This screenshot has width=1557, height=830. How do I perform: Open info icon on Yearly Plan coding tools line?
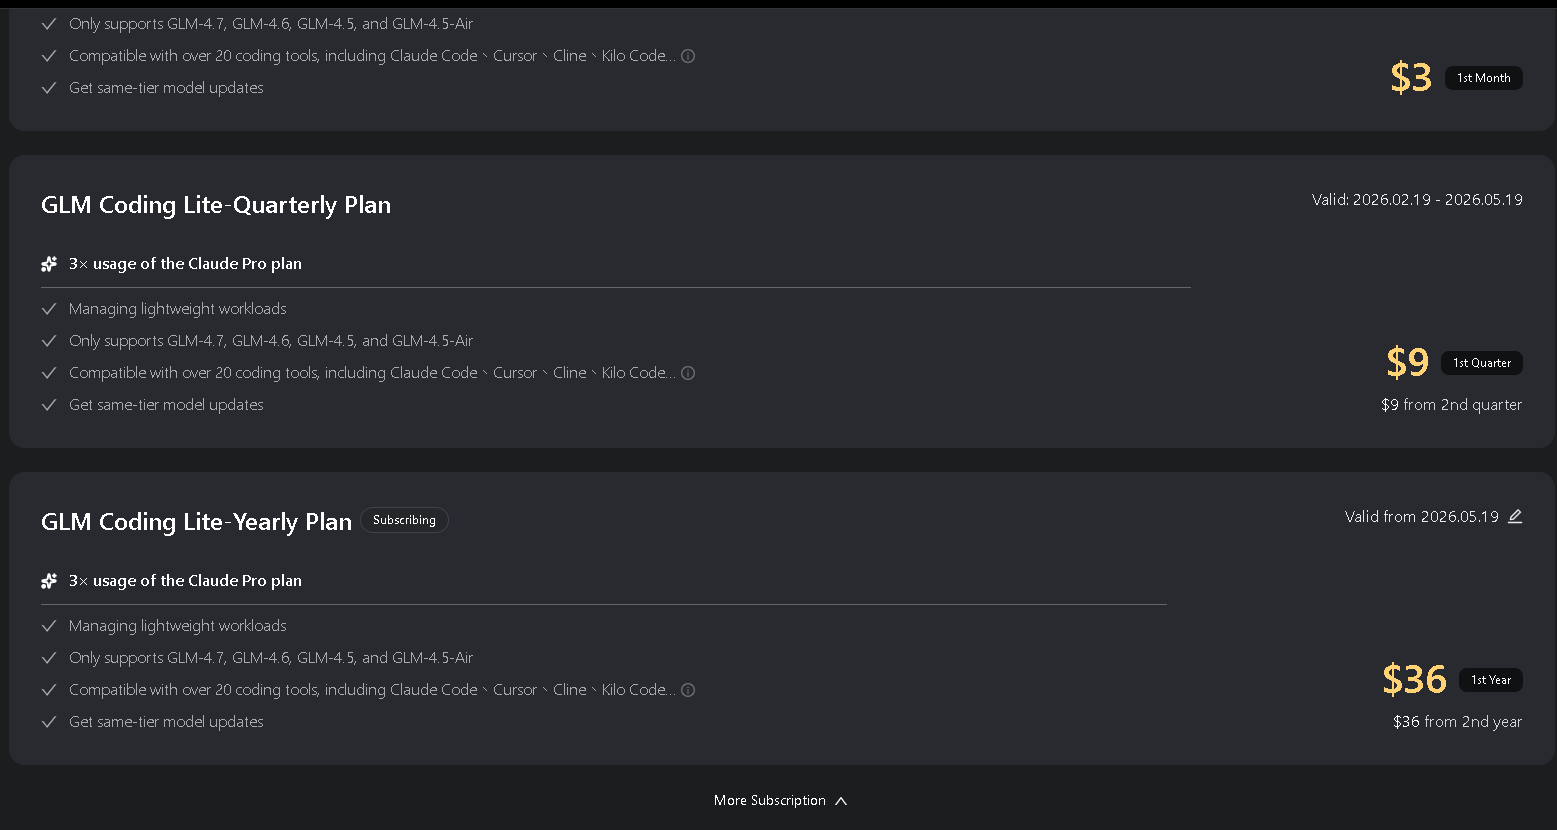pos(688,690)
